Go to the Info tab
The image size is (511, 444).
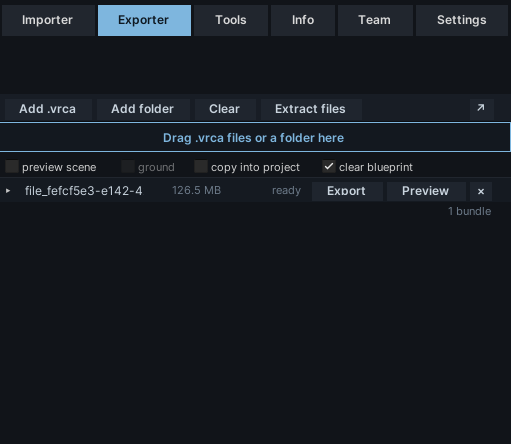click(303, 20)
